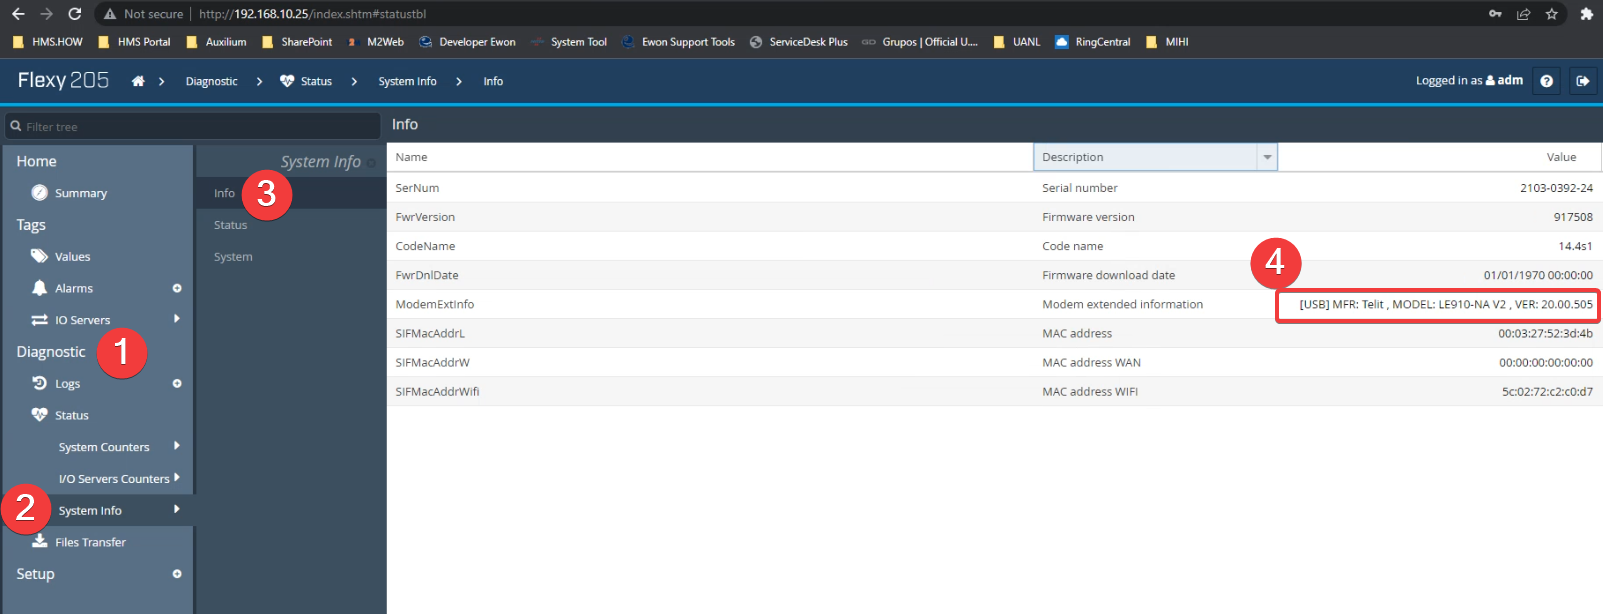Viewport: 1603px width, 614px height.
Task: Click the home icon in breadcrumb bar
Action: pos(138,82)
